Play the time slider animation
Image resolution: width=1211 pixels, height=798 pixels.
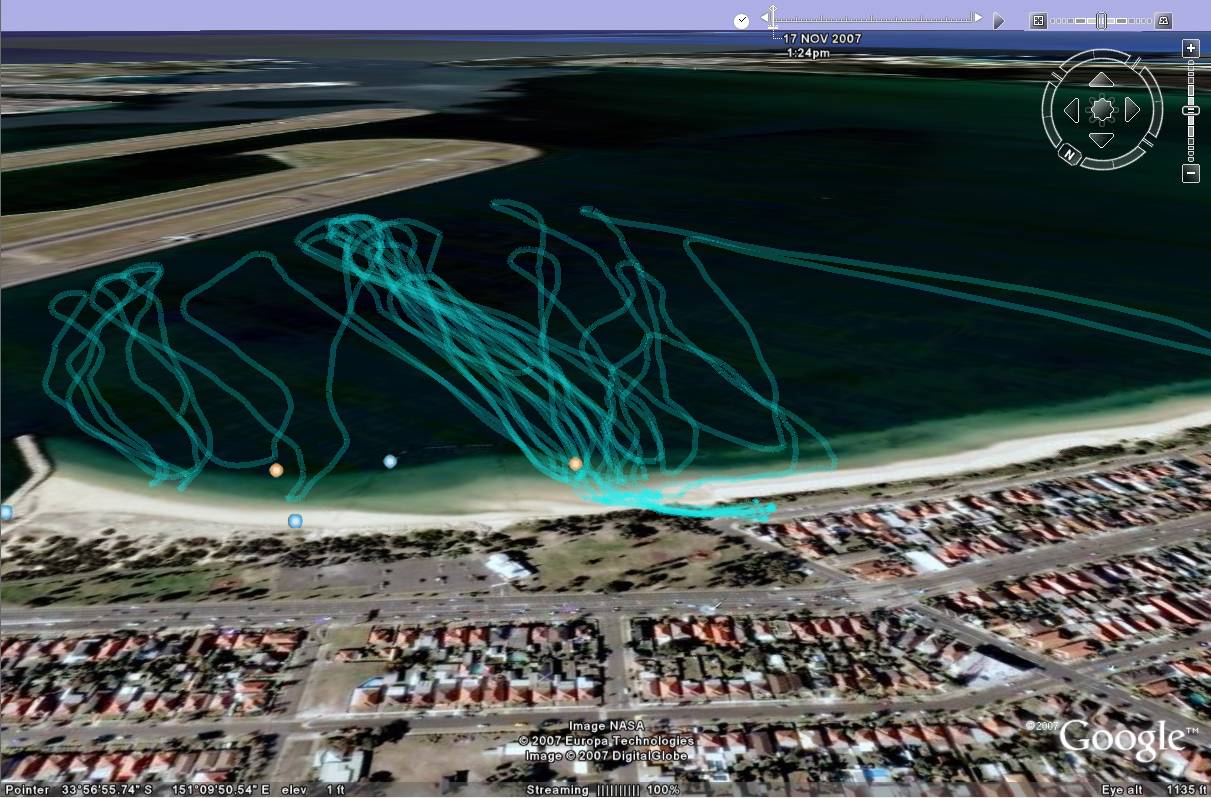click(x=1000, y=17)
